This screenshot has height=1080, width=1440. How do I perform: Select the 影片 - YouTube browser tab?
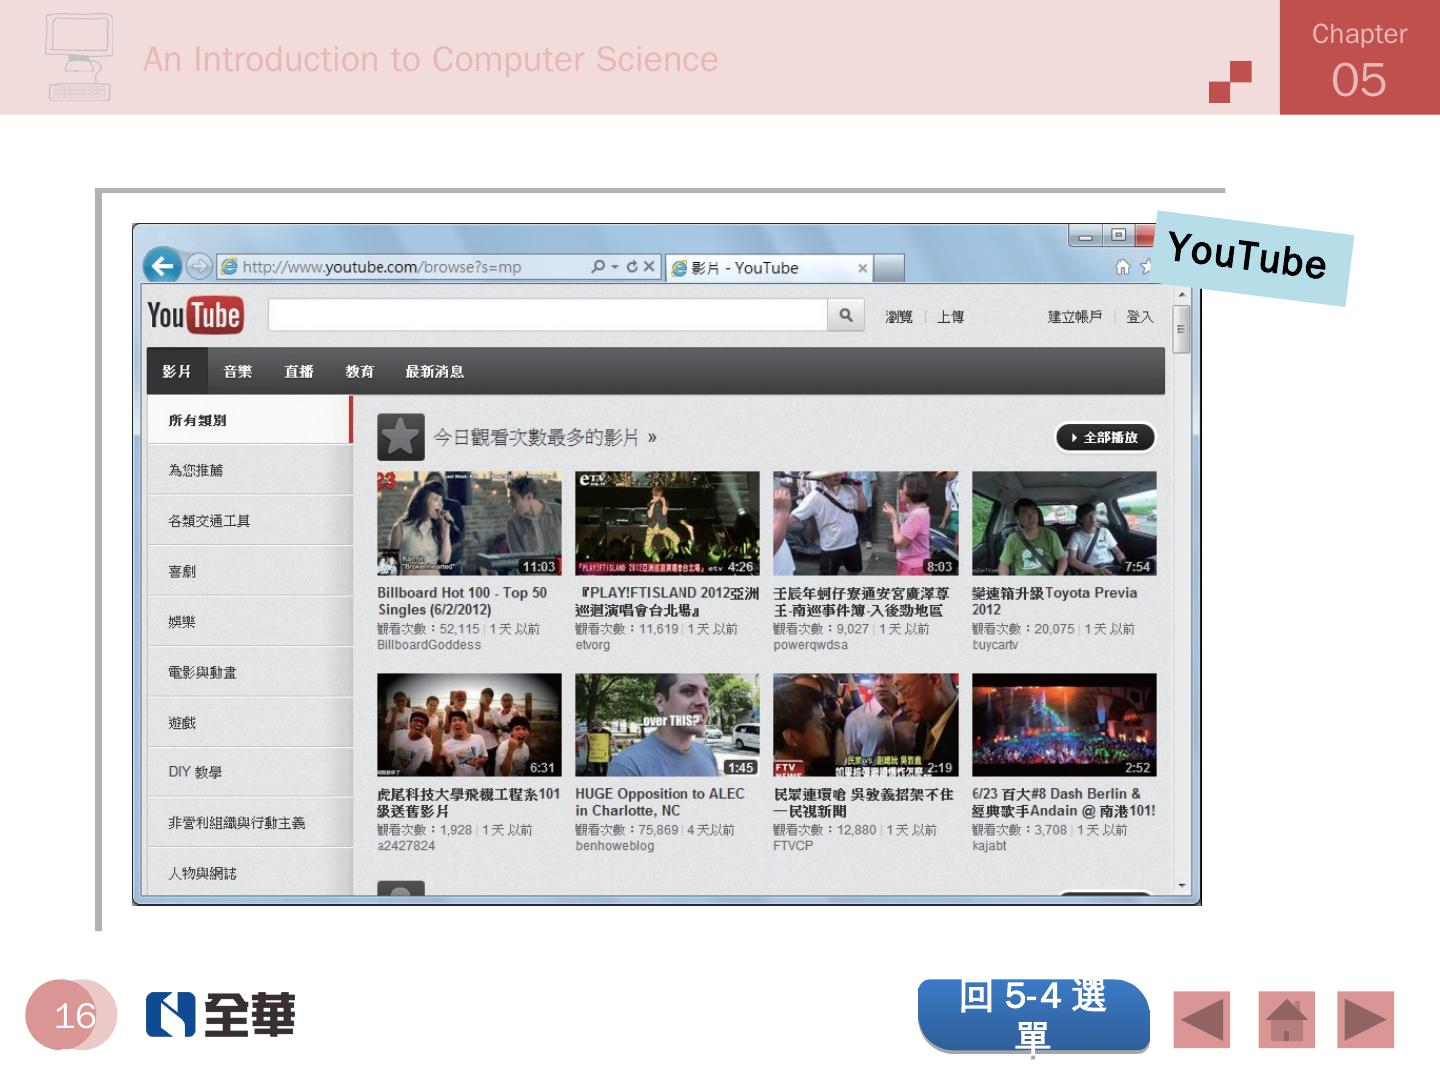pos(767,268)
